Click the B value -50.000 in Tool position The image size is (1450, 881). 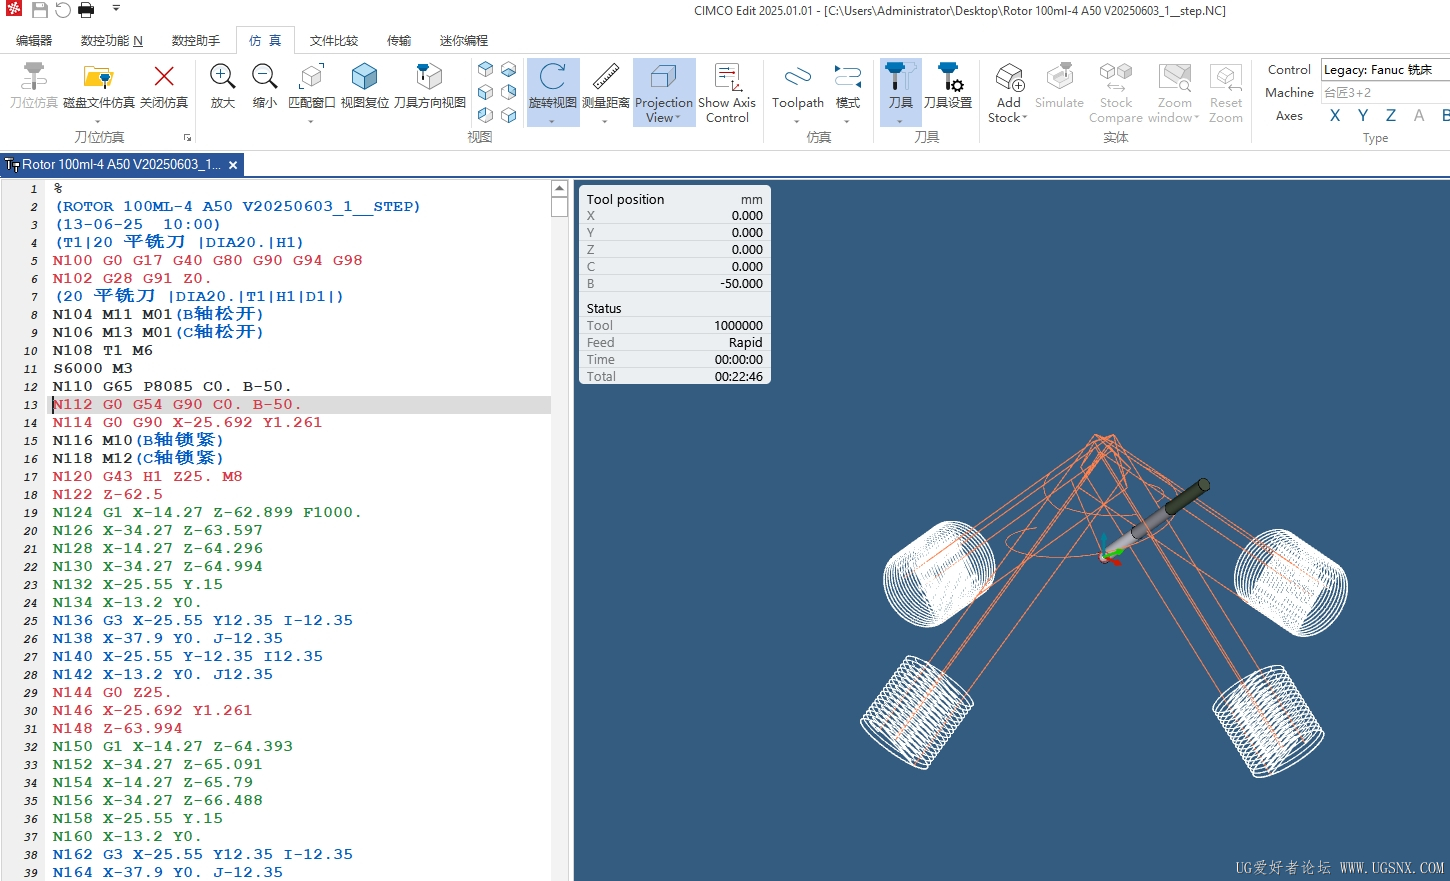pos(741,284)
